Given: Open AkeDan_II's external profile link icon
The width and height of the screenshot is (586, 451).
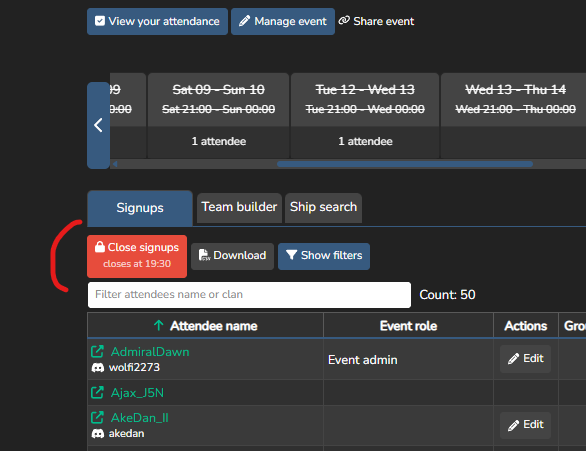Looking at the screenshot, I should (98, 417).
